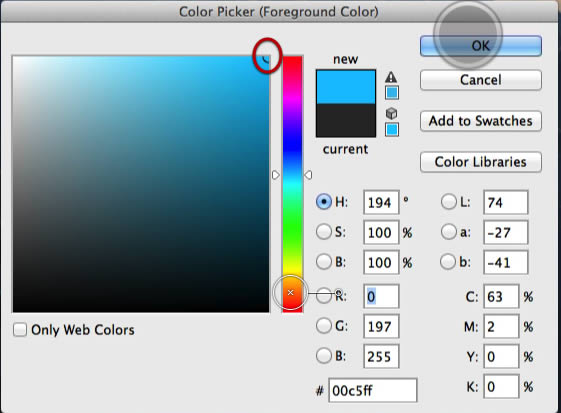Open Color Libraries
Image resolution: width=561 pixels, height=413 pixels.
(480, 162)
